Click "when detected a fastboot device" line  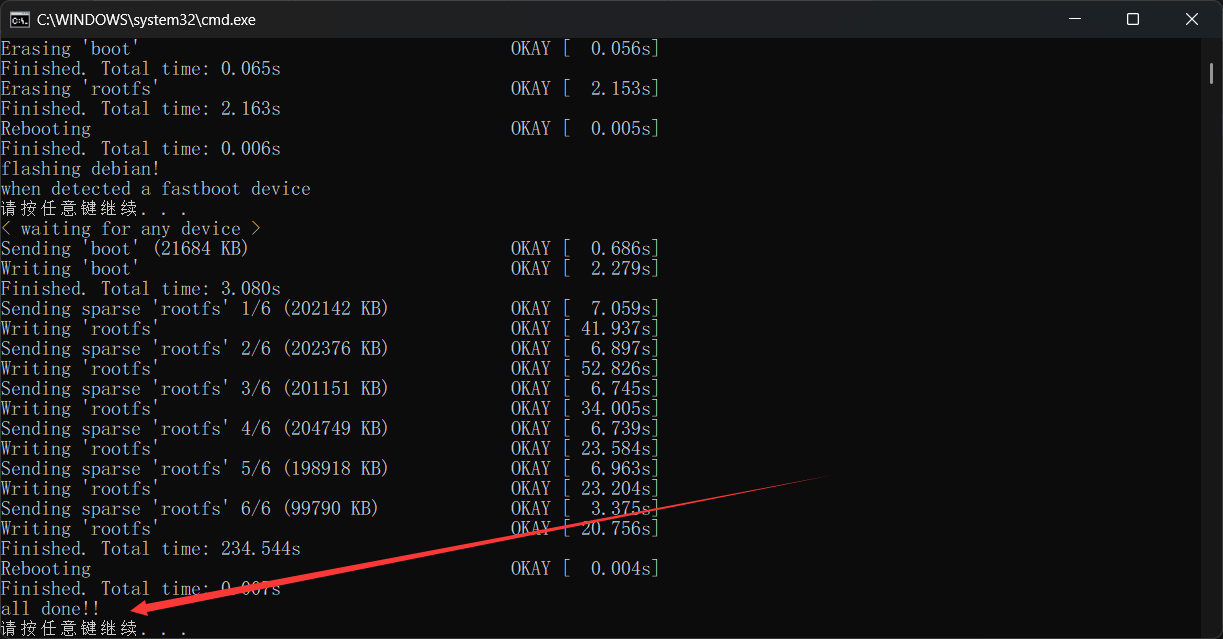coord(155,189)
